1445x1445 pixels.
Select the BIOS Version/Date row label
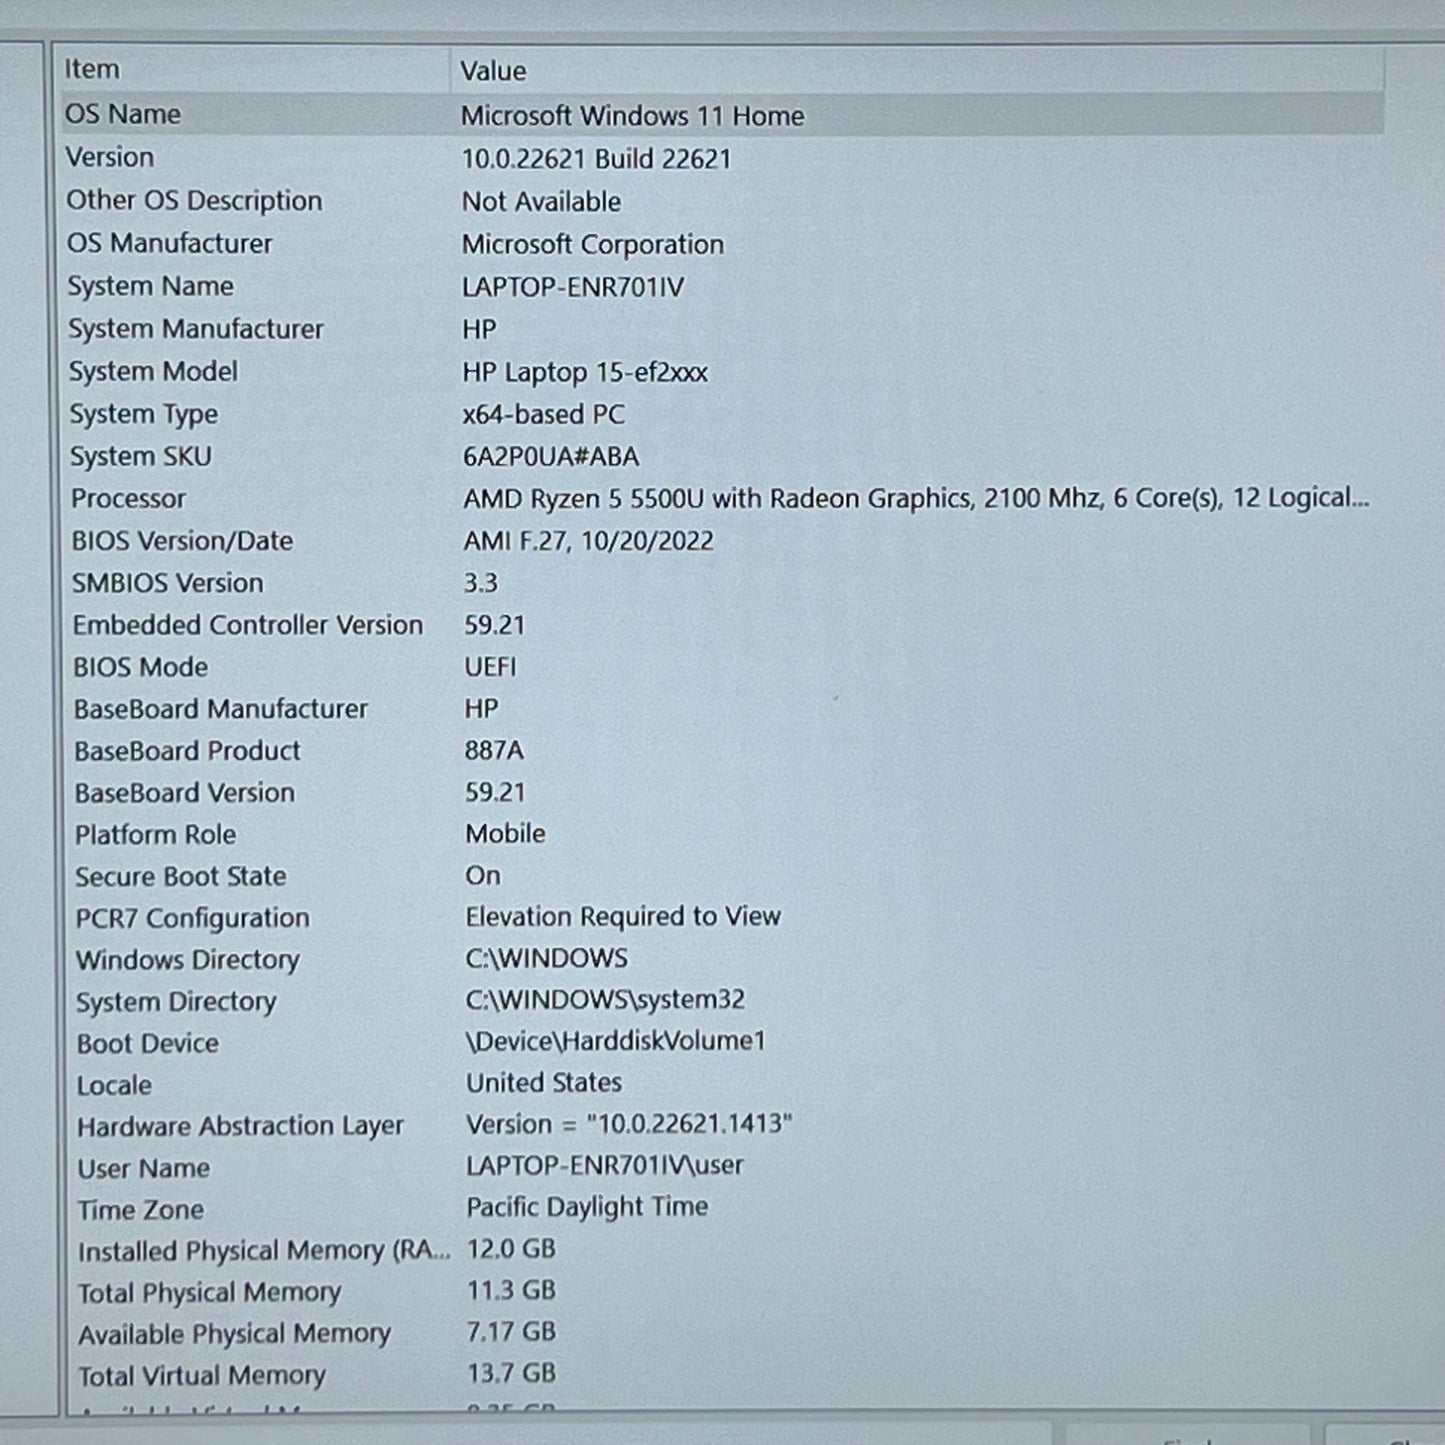[182, 541]
